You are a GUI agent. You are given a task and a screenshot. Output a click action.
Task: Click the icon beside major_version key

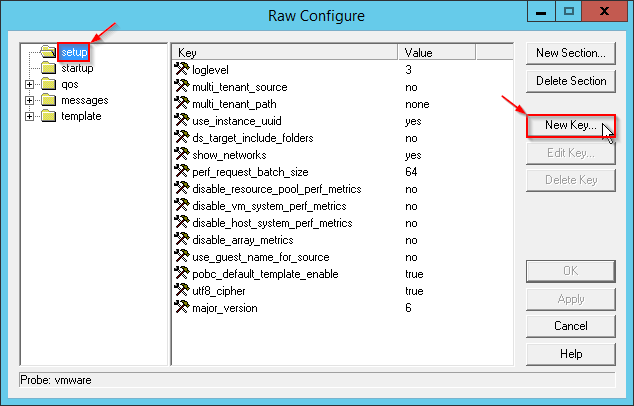click(x=181, y=308)
